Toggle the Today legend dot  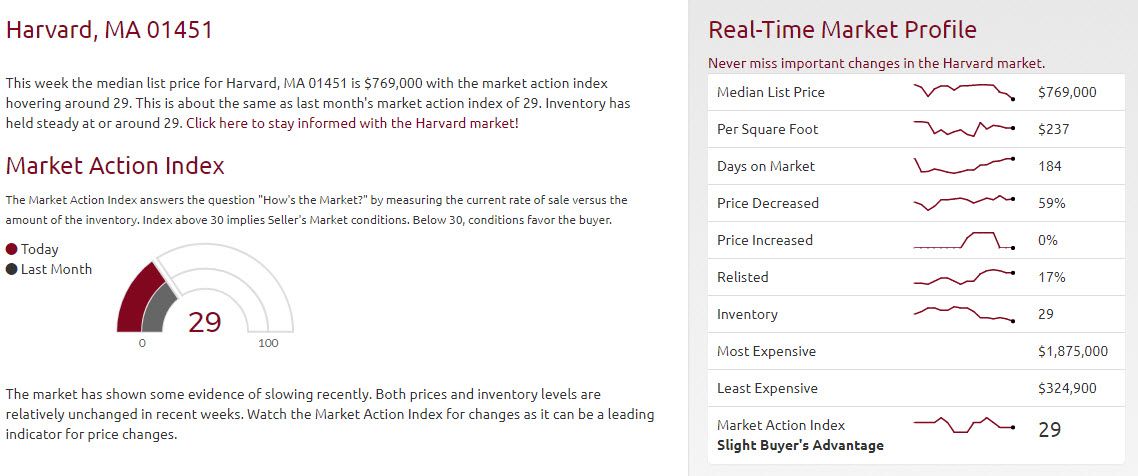[x=12, y=249]
